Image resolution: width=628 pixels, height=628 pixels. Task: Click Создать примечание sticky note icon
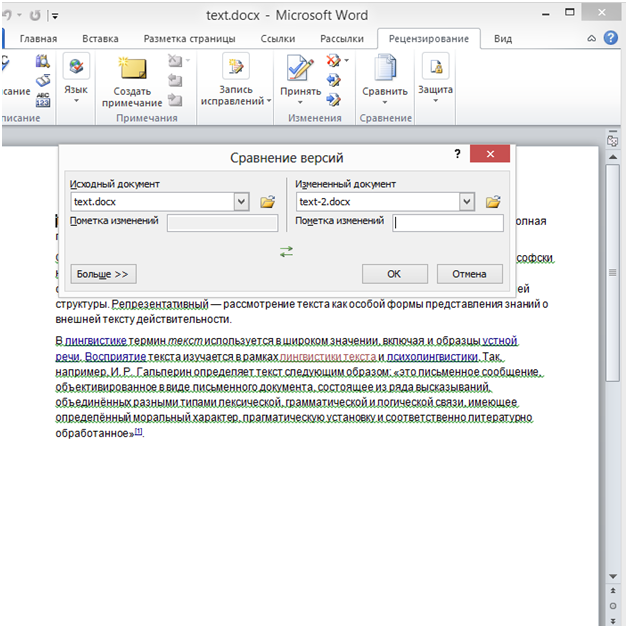coord(133,68)
